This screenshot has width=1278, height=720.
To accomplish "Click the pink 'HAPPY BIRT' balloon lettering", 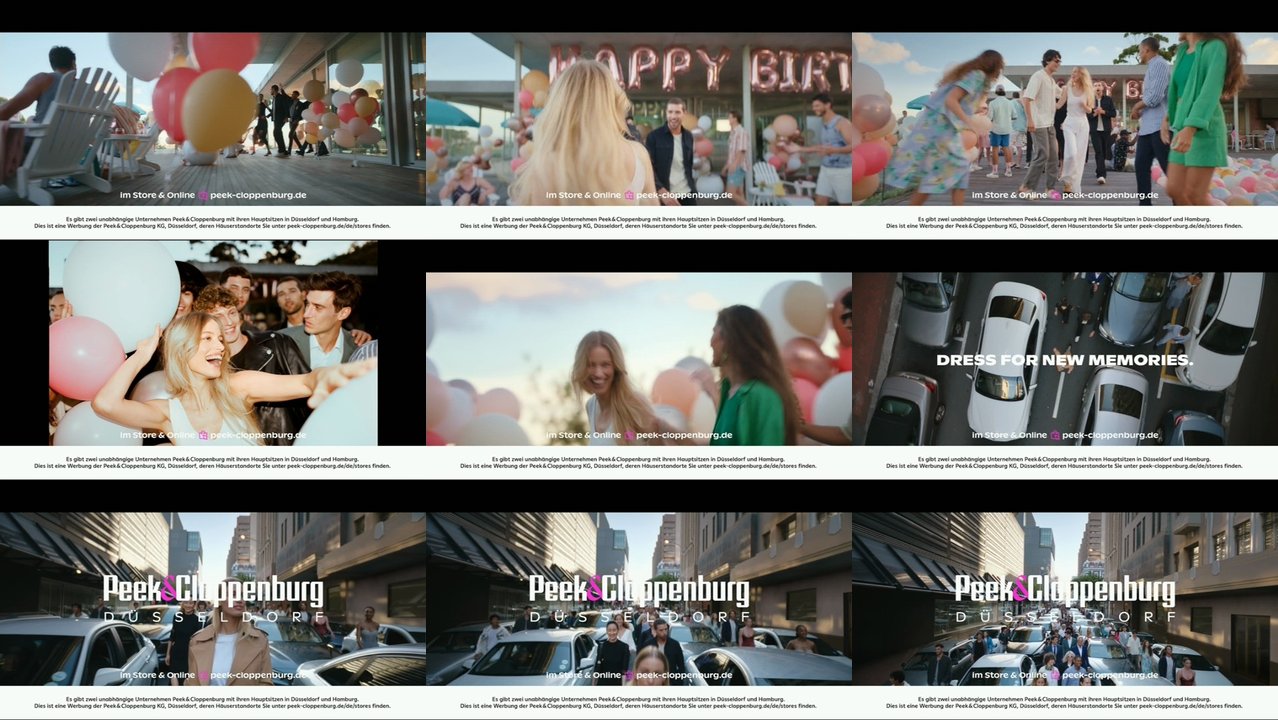I will [x=699, y=69].
